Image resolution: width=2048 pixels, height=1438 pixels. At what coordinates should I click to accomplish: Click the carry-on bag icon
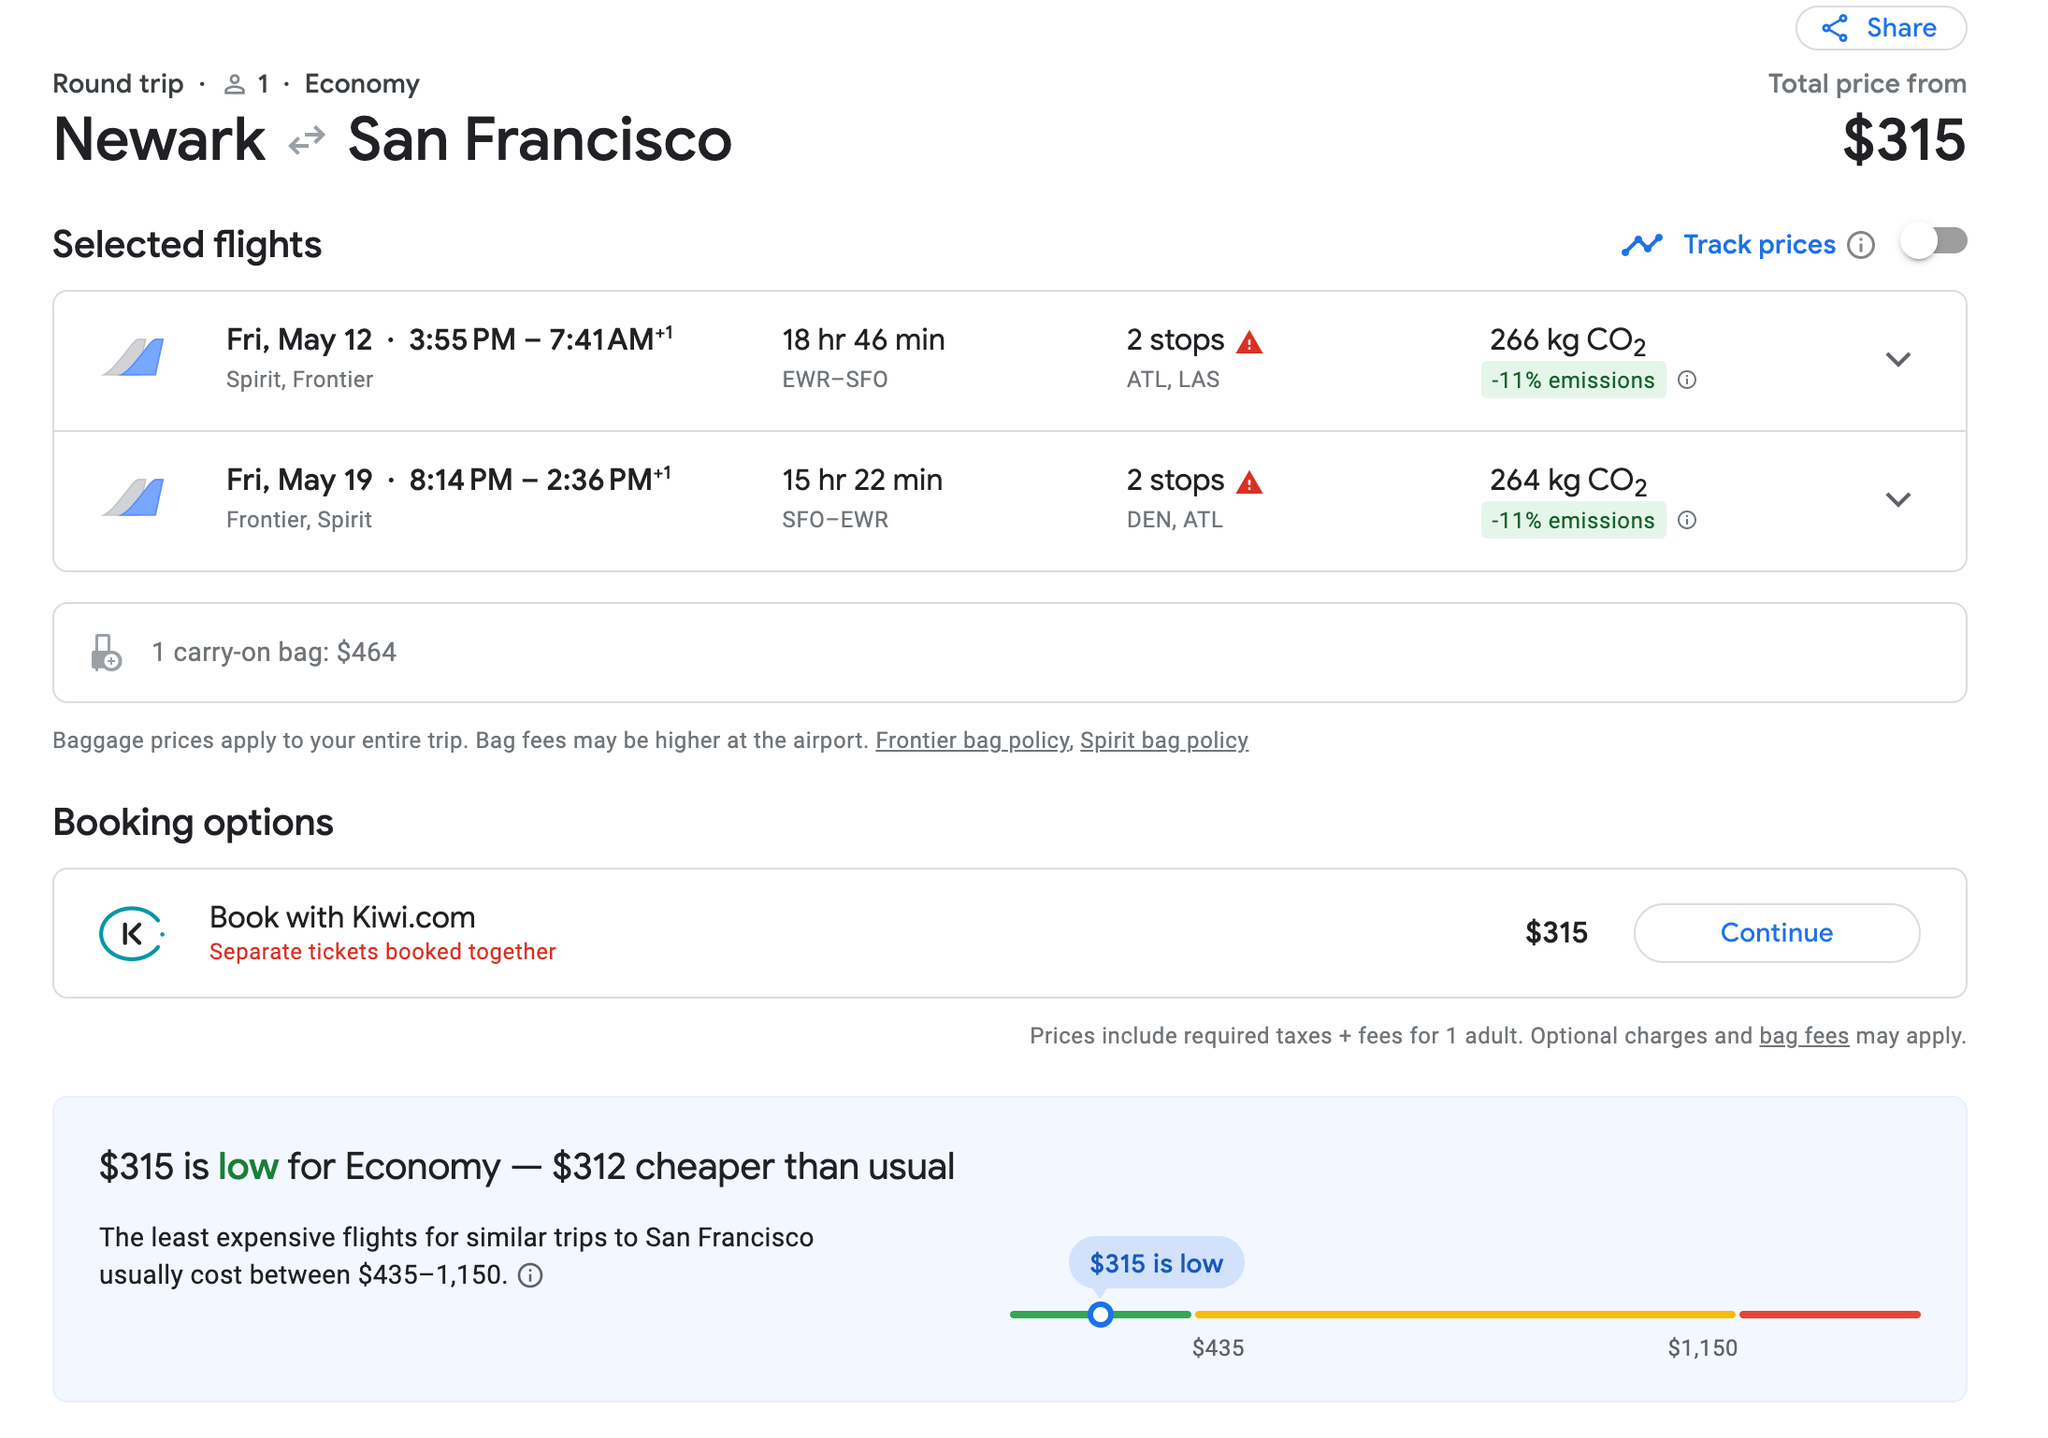(106, 652)
